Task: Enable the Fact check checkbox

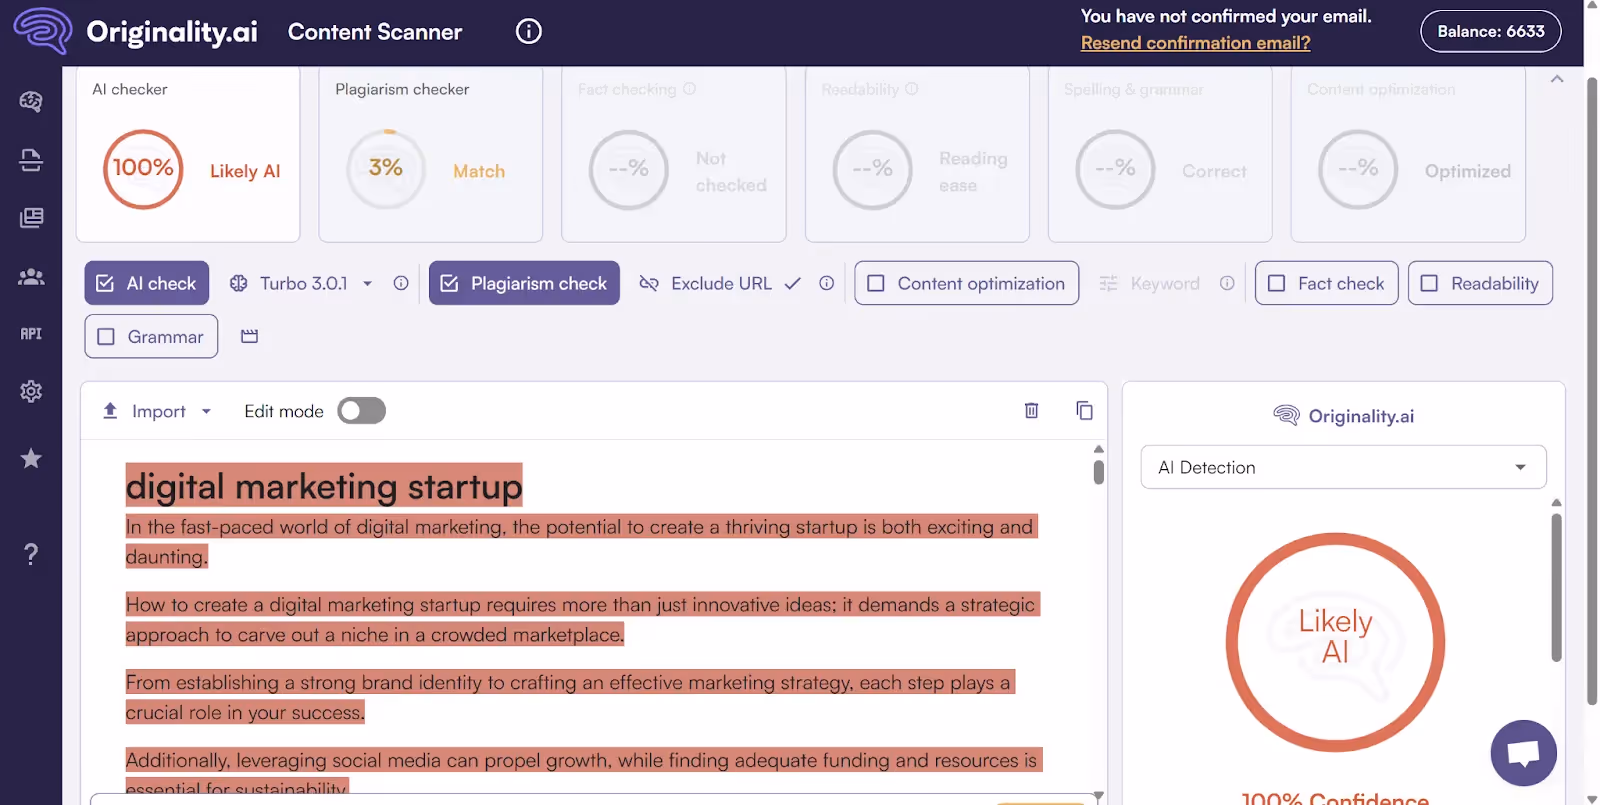Action: (x=1326, y=283)
